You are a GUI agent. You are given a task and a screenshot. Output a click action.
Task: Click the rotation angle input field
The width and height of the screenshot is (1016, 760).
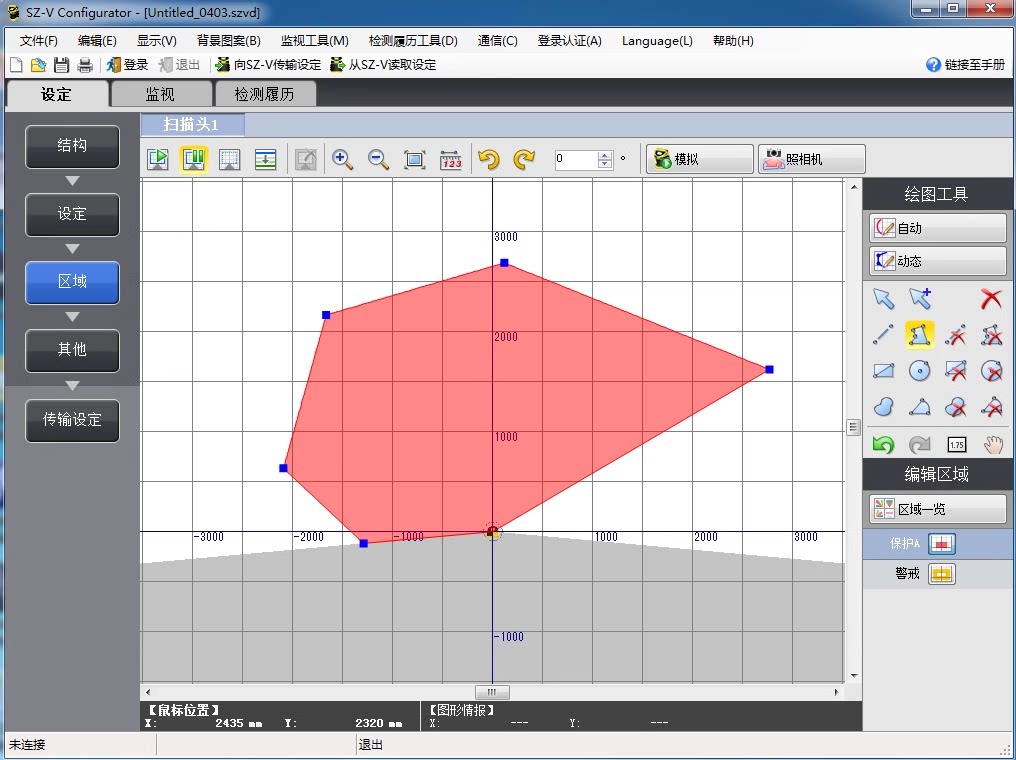[576, 159]
